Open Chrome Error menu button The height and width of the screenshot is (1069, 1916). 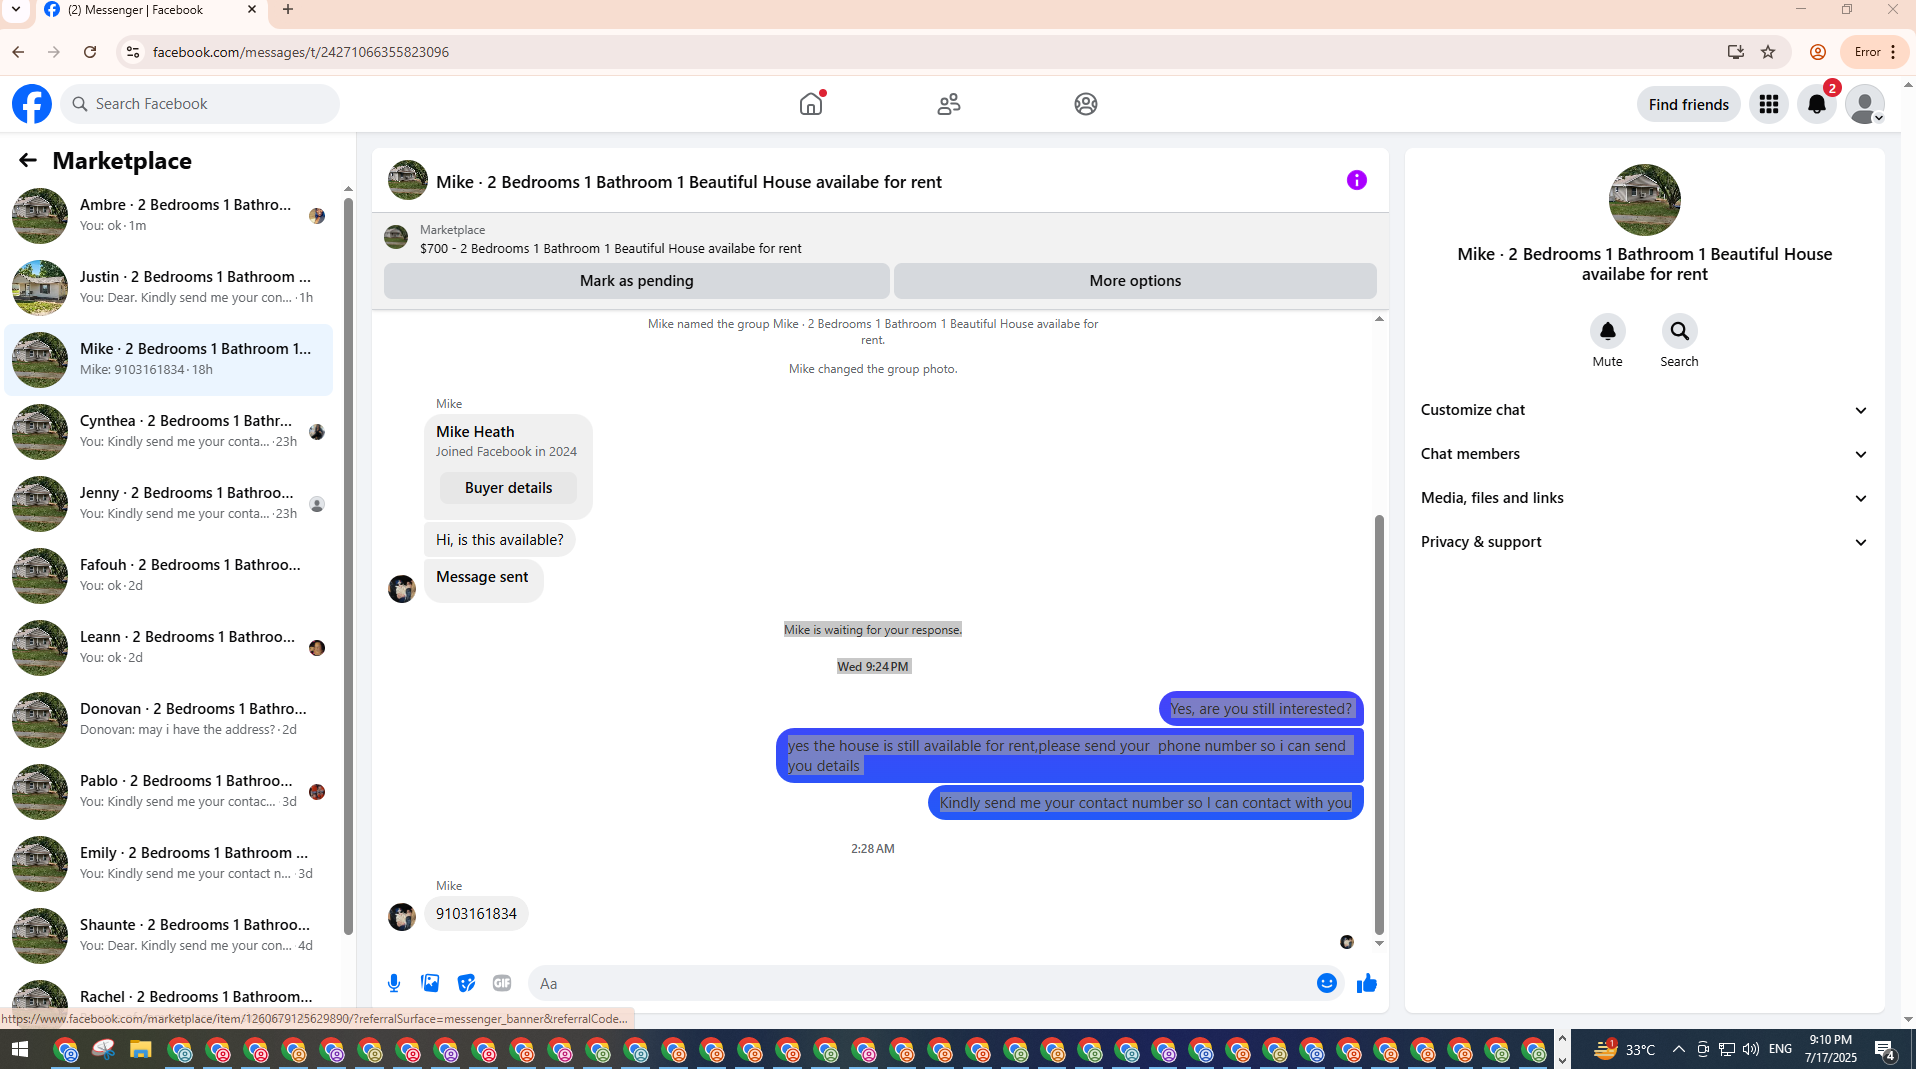1876,52
